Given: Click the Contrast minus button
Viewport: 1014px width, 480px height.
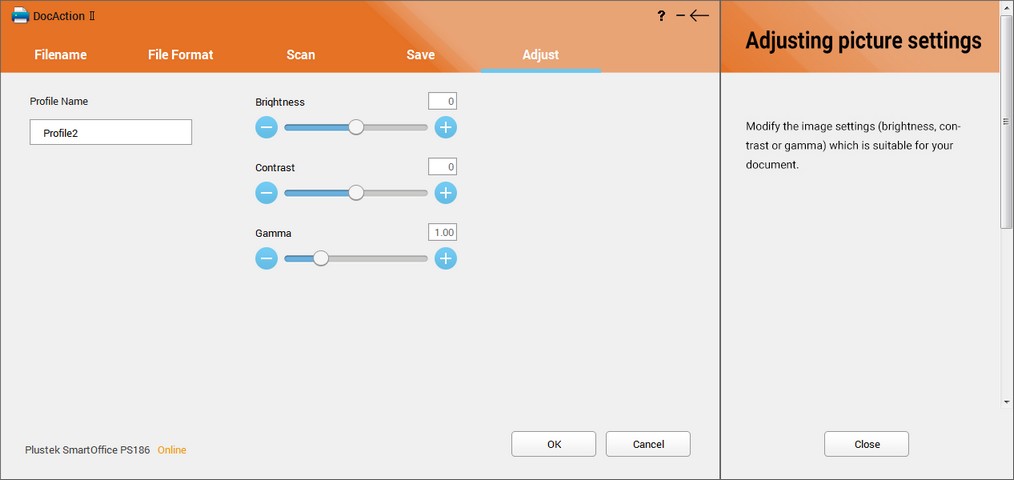Looking at the screenshot, I should click(266, 193).
